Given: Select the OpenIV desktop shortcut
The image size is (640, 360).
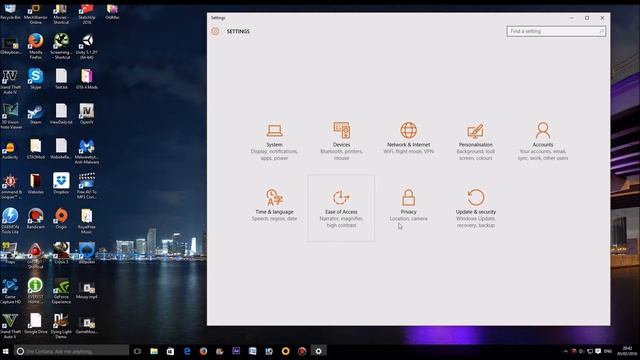Looking at the screenshot, I should (x=87, y=114).
